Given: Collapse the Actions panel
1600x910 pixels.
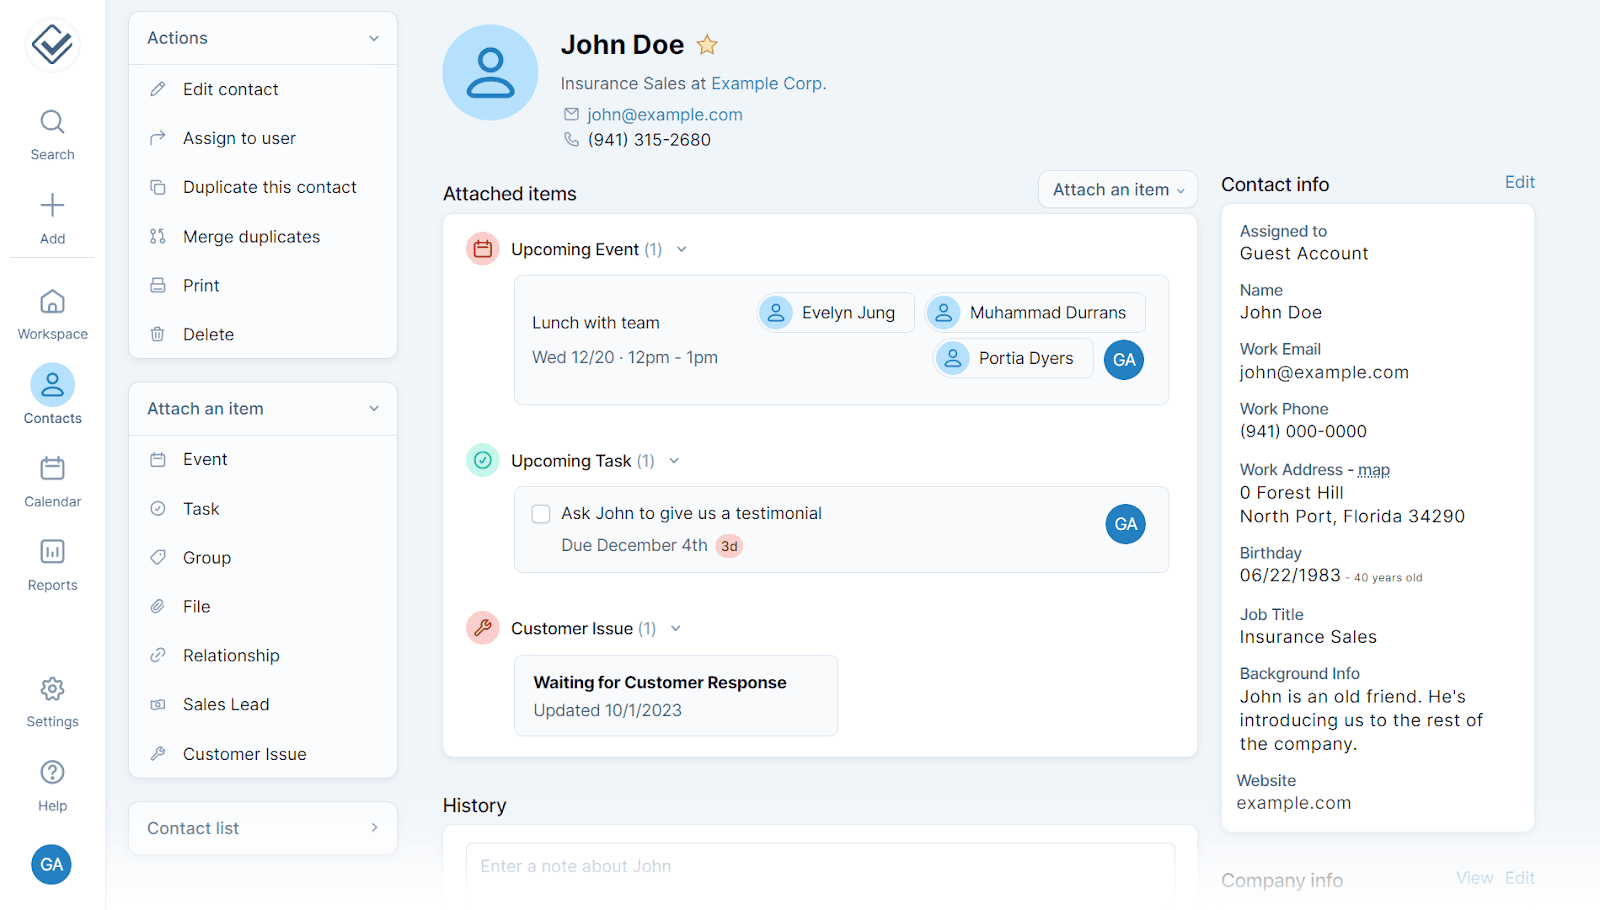Looking at the screenshot, I should 374,37.
